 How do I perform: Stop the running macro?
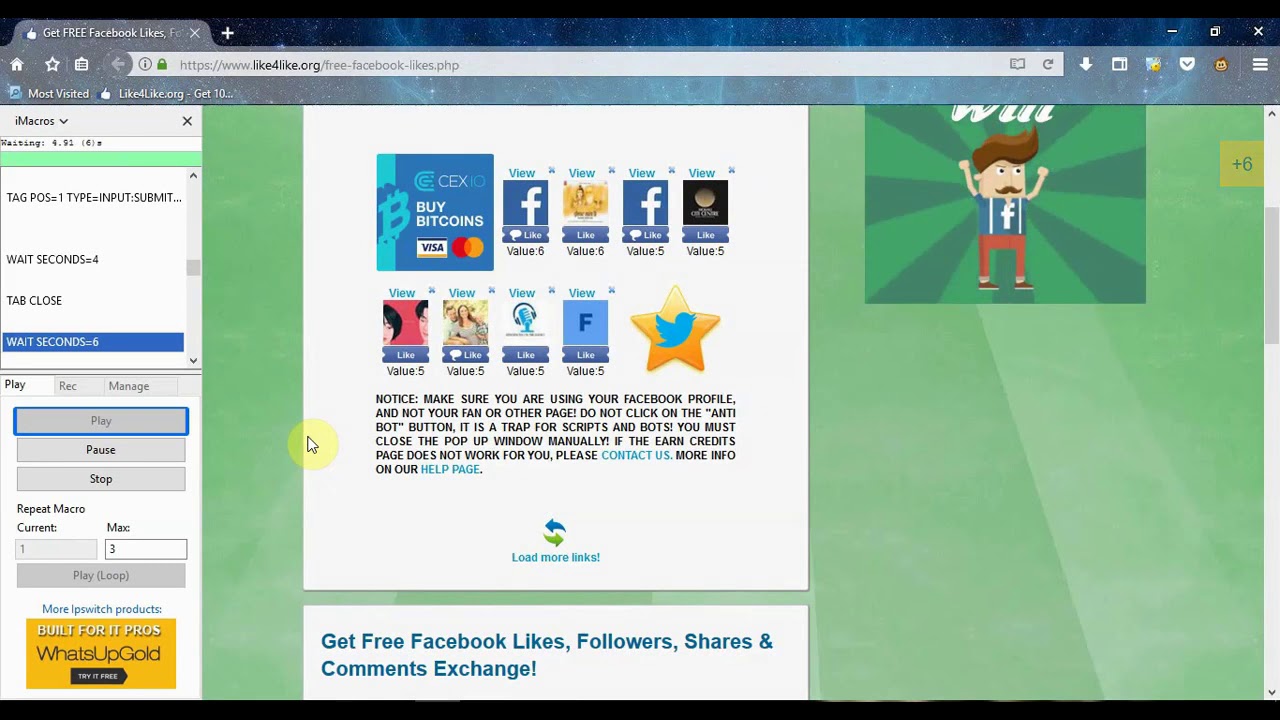101,479
